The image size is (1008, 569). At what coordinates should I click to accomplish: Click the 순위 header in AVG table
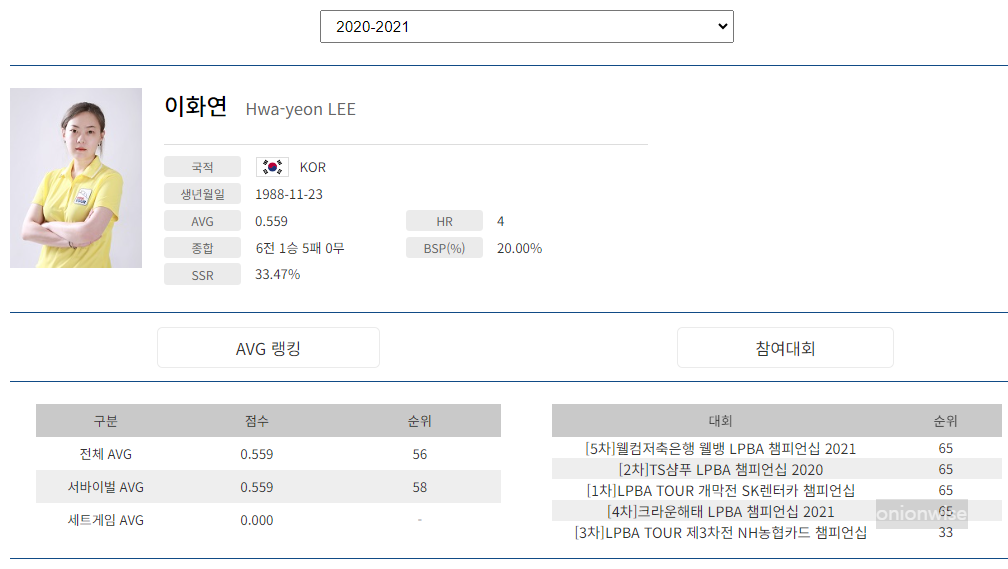(x=420, y=421)
